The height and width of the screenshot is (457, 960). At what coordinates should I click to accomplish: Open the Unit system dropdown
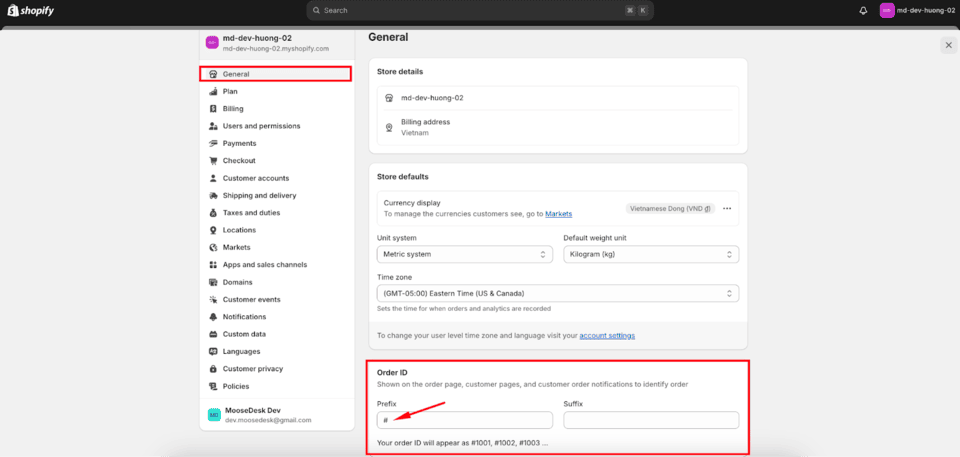click(465, 254)
